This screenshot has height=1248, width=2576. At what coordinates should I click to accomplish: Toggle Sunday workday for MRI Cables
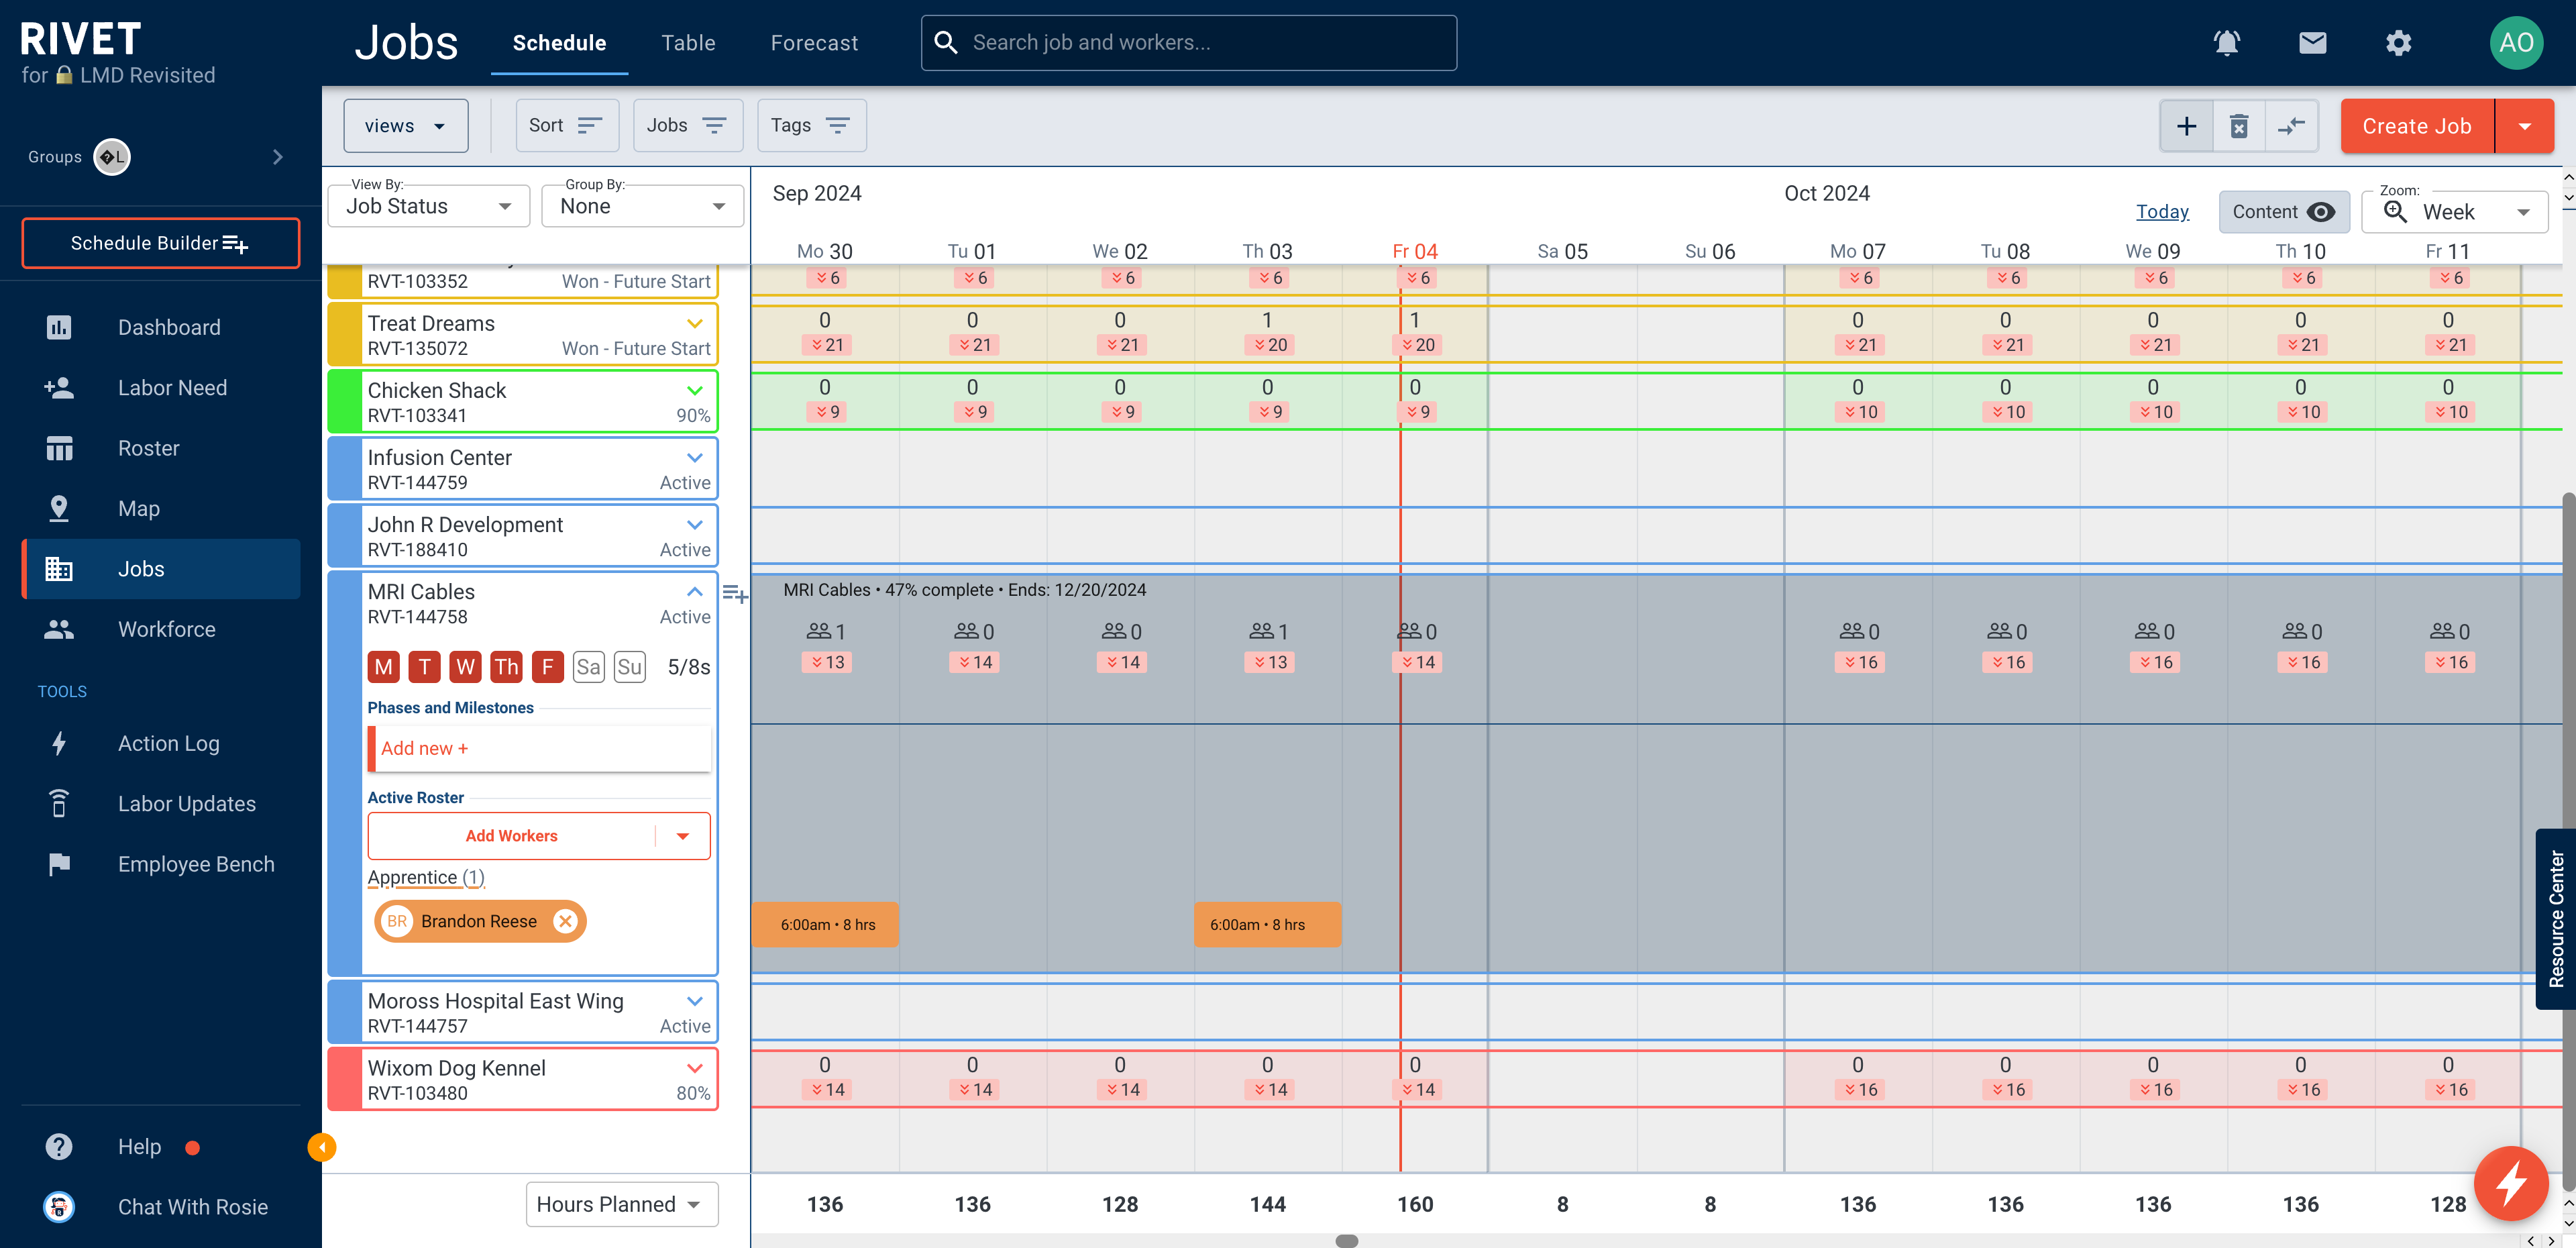629,667
